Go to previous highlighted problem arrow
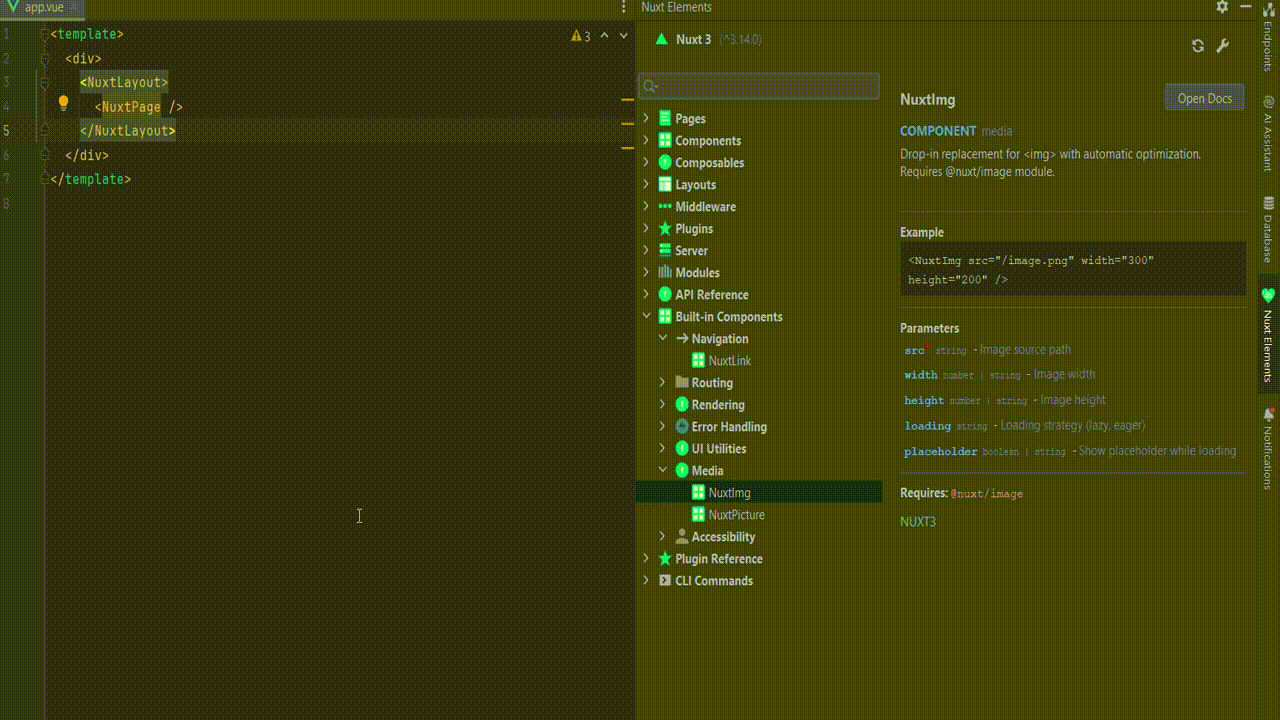 click(x=604, y=36)
